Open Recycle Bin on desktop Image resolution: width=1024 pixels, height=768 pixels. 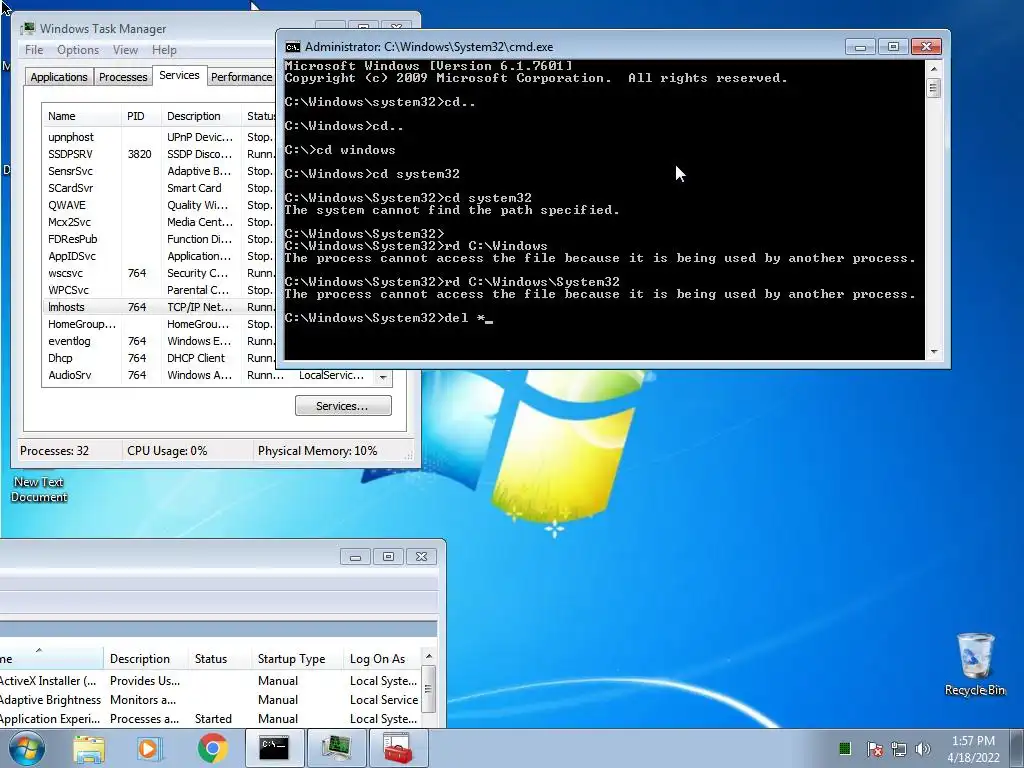click(x=975, y=664)
